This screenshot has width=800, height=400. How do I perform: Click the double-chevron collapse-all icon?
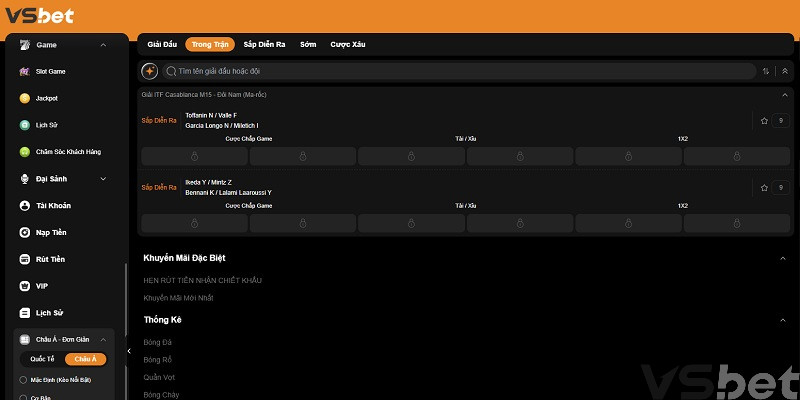785,71
